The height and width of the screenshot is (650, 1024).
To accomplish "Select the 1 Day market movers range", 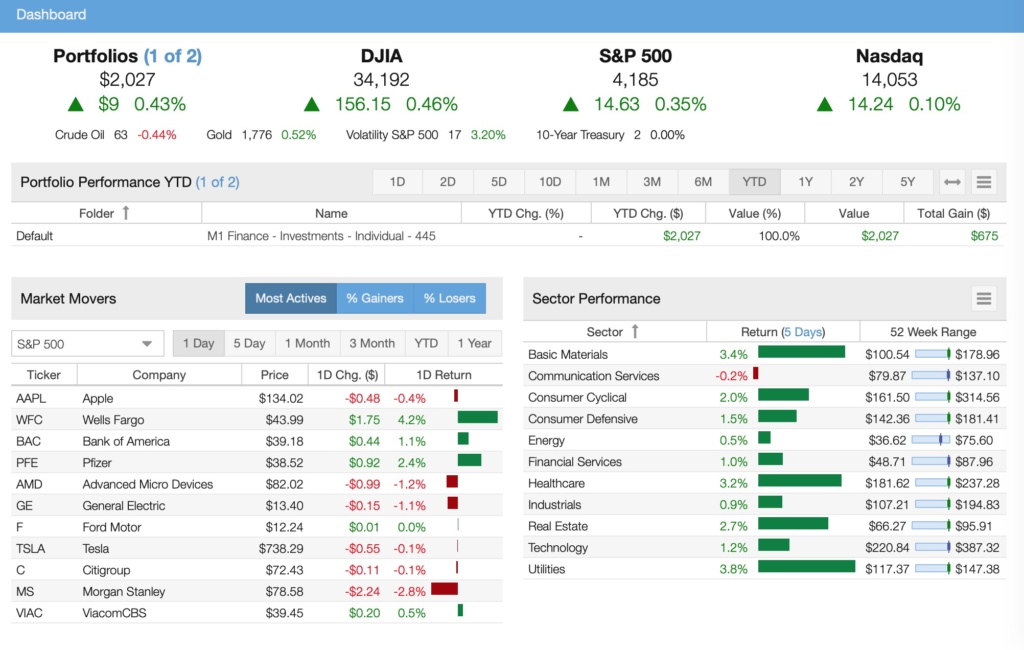I will (x=199, y=344).
